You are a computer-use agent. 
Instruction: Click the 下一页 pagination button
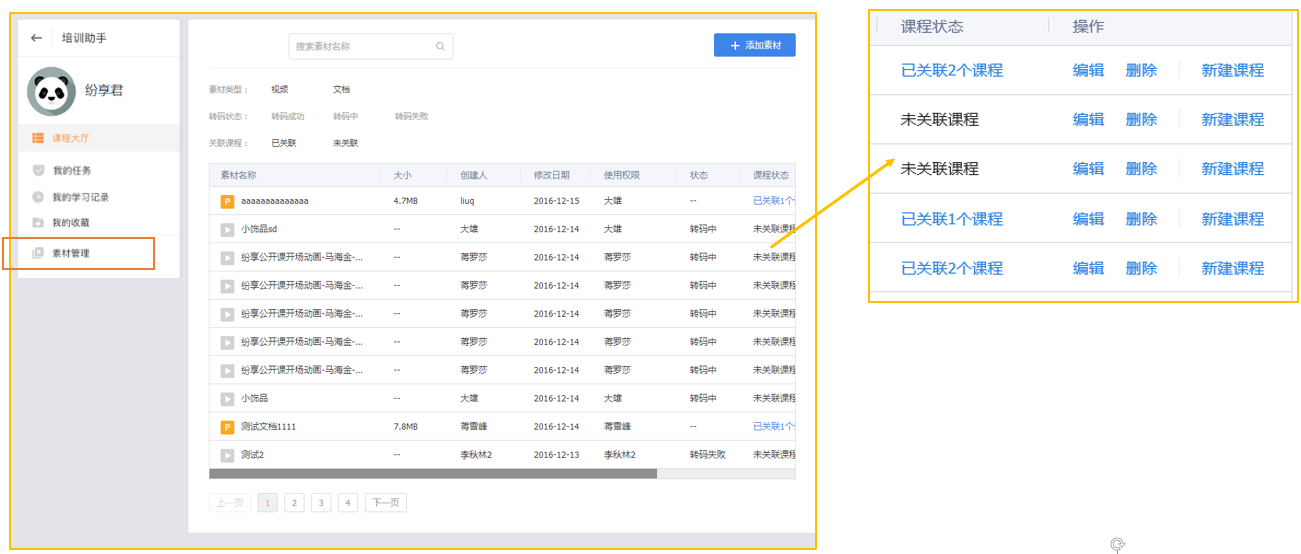pos(386,503)
